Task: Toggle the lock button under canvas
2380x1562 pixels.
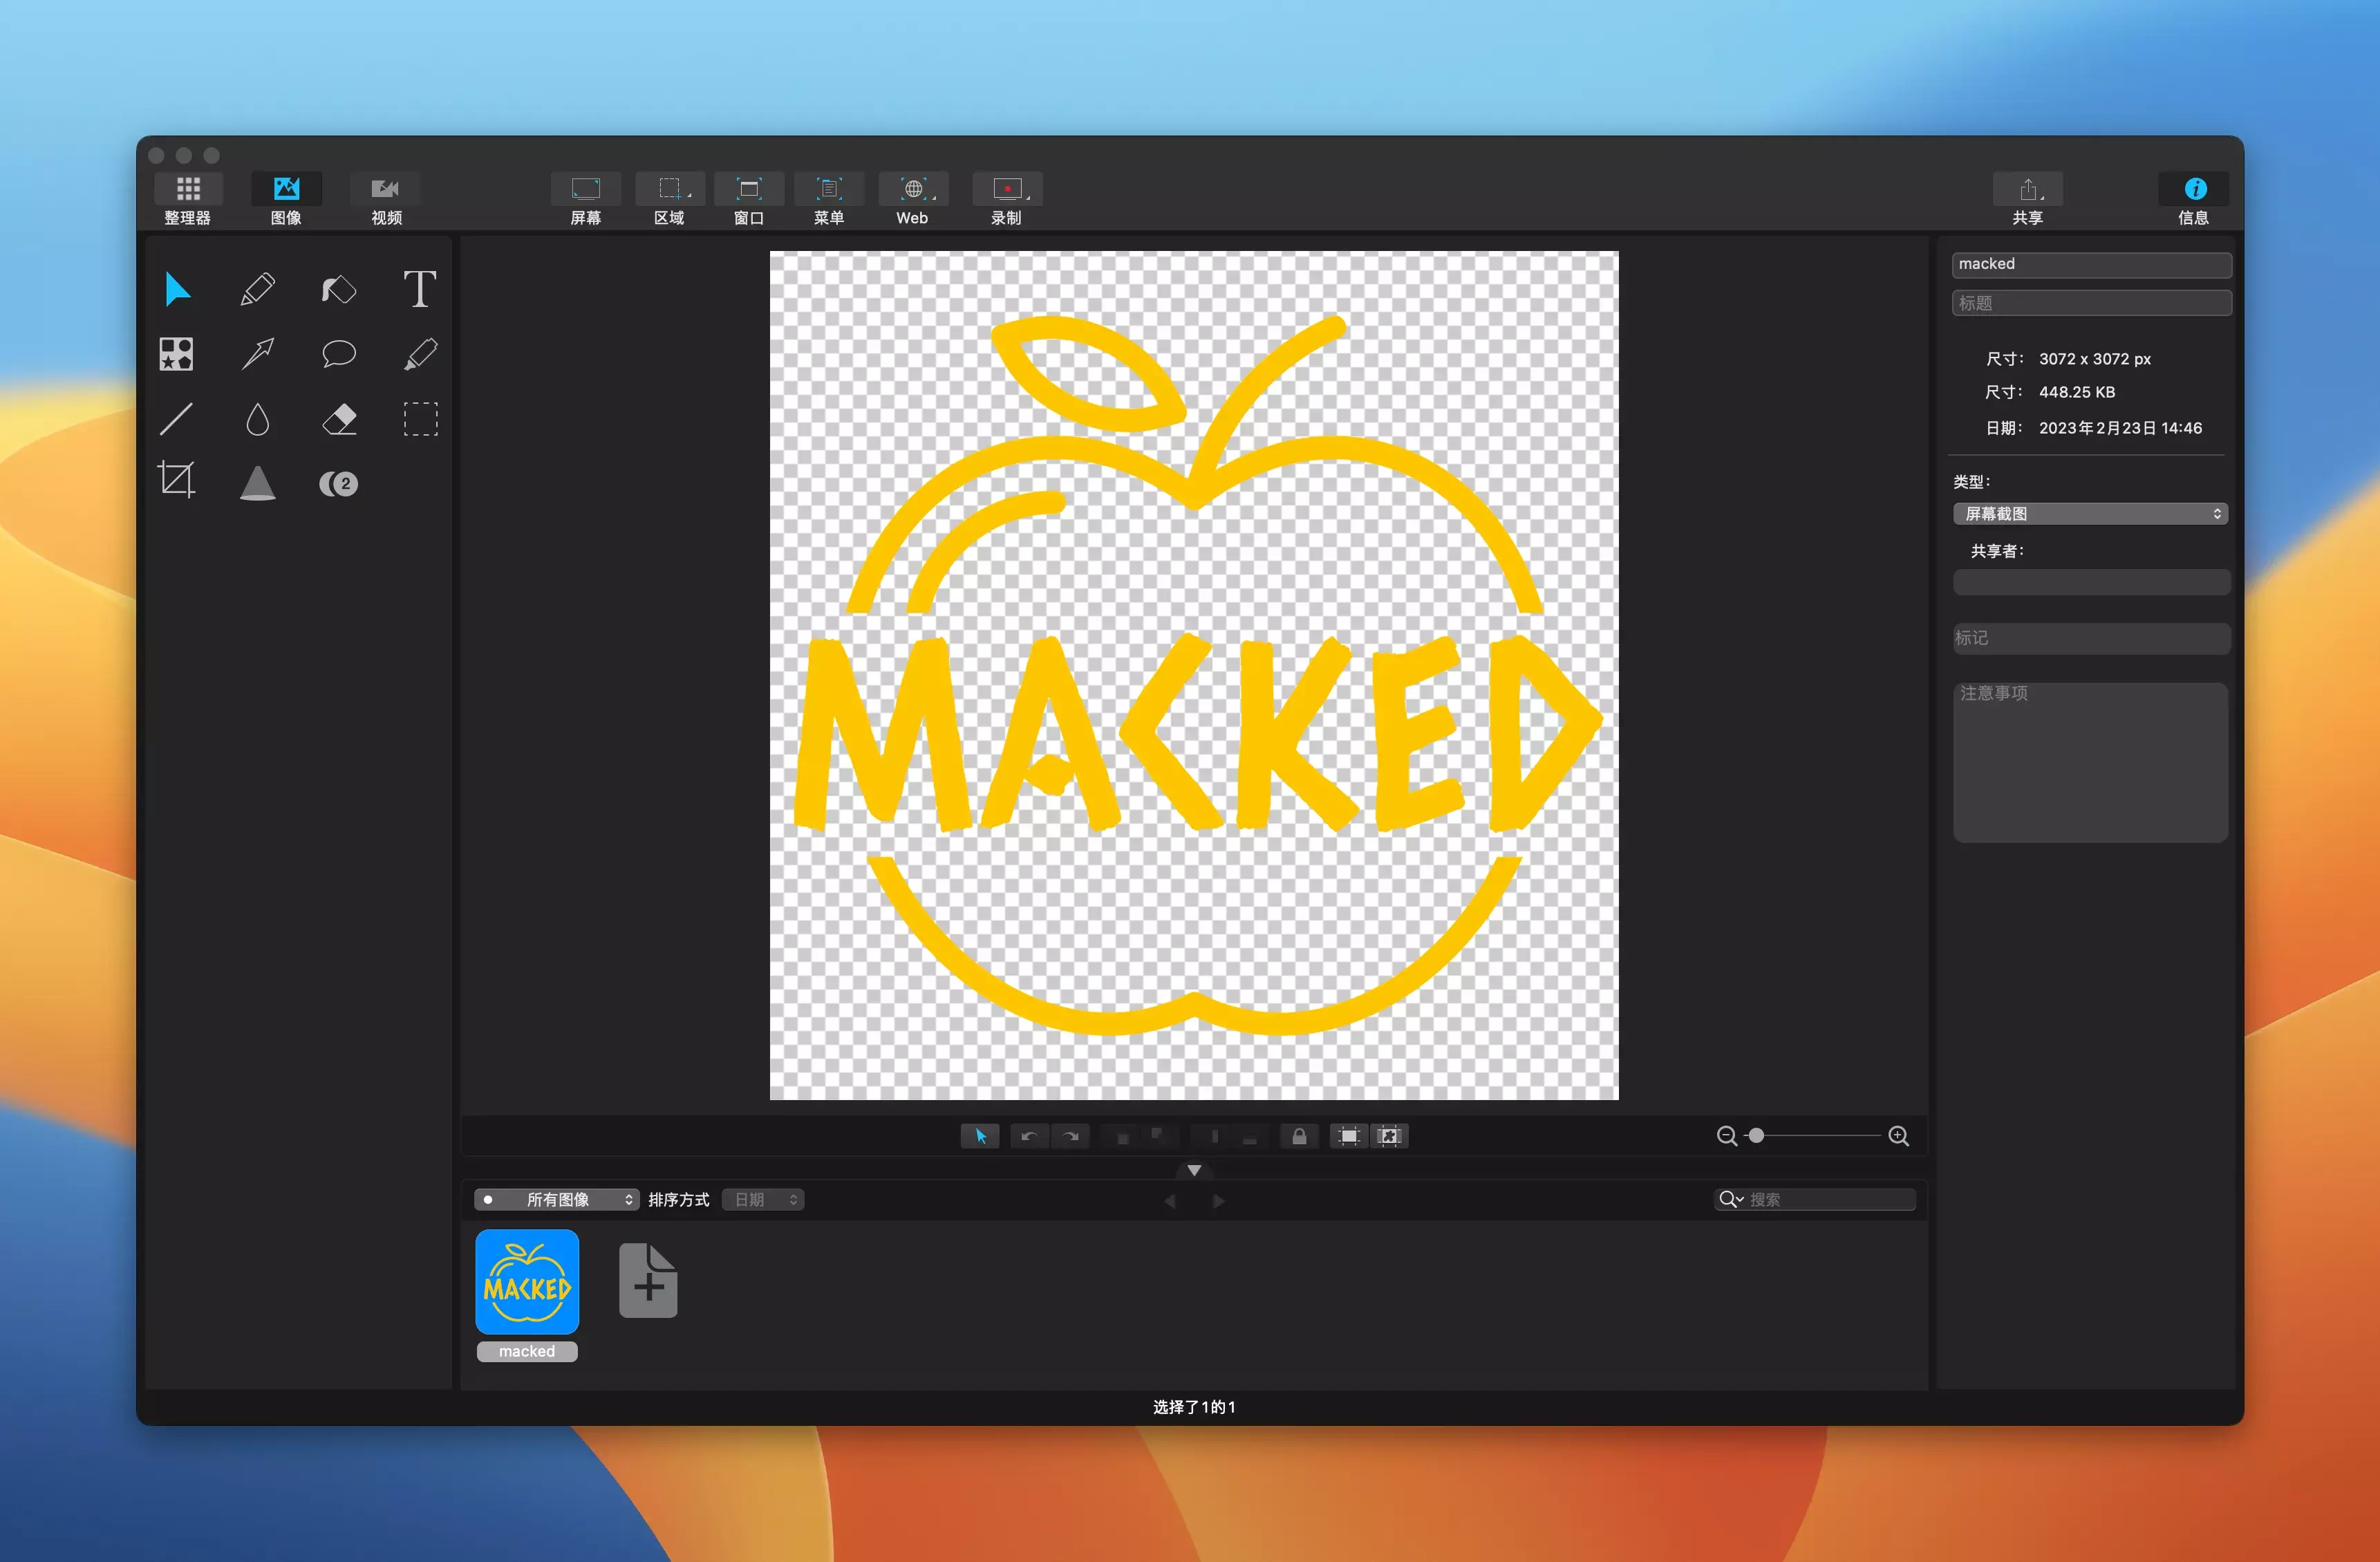Action: click(x=1299, y=1136)
